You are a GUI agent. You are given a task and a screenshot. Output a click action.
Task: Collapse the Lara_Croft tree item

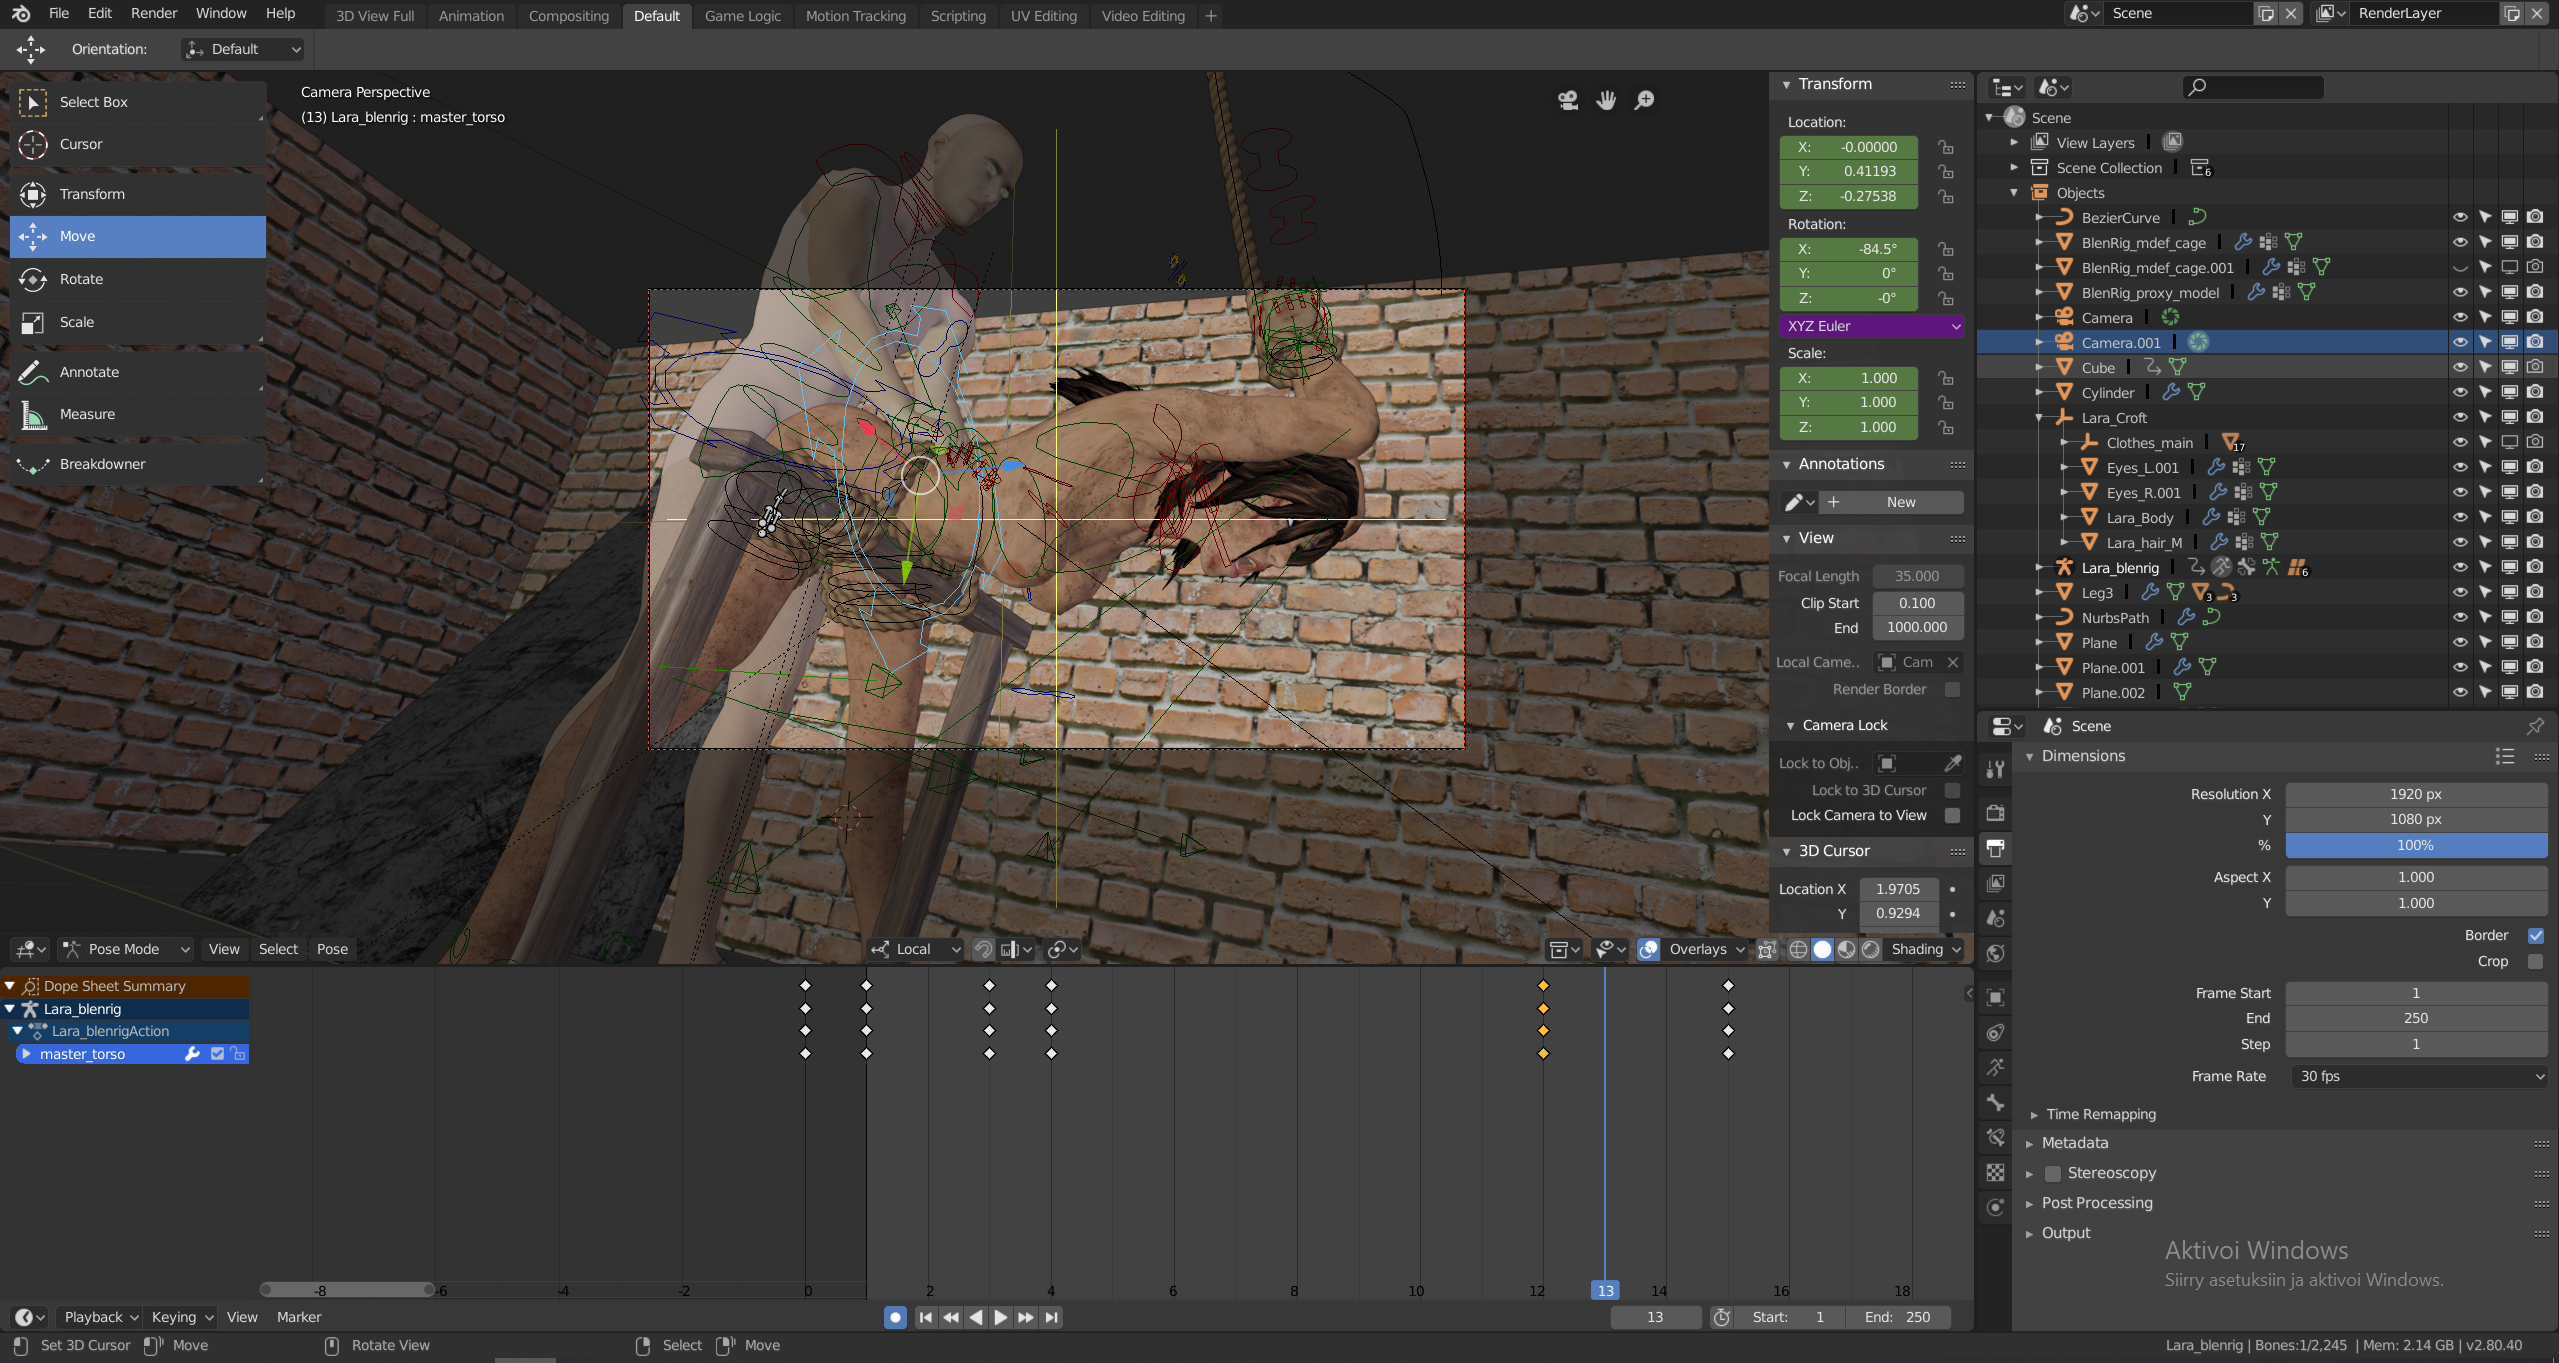[x=2039, y=418]
